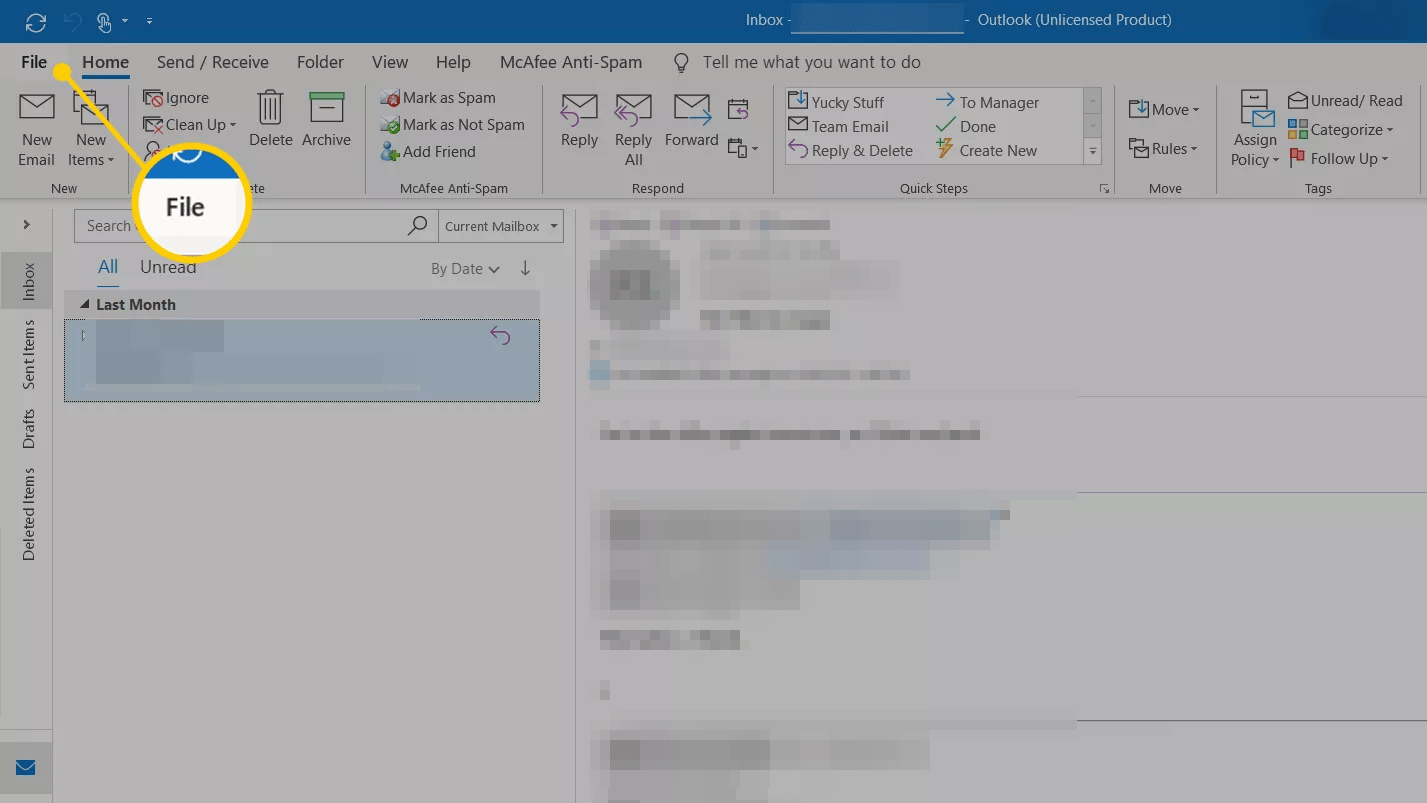Viewport: 1427px width, 803px height.
Task: Collapse the Last Month group
Action: (86, 305)
